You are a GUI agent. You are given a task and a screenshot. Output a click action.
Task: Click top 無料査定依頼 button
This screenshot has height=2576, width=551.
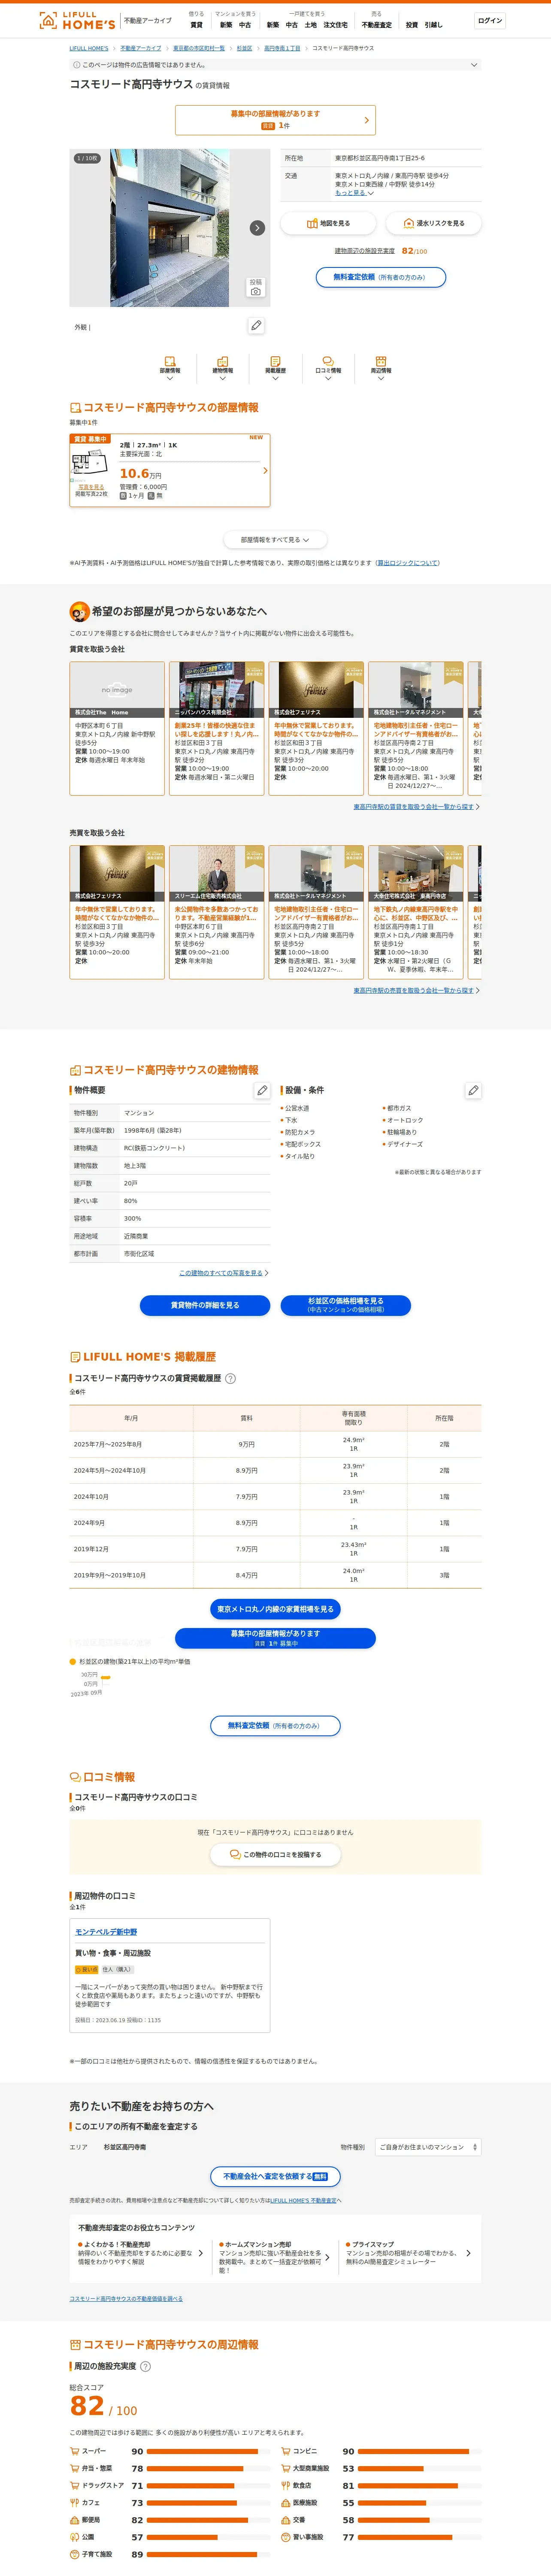click(x=381, y=277)
